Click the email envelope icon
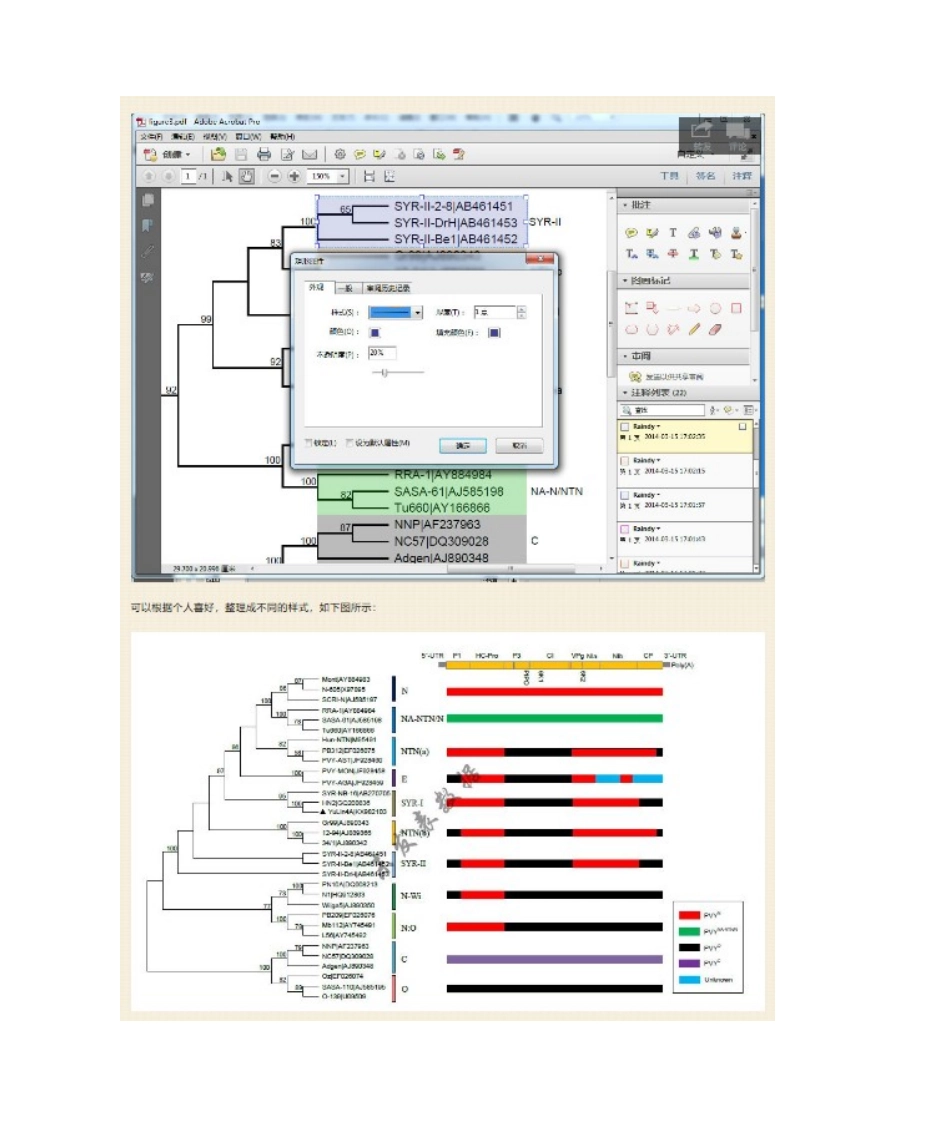Screen dimensions: 950x1129 pos(310,154)
